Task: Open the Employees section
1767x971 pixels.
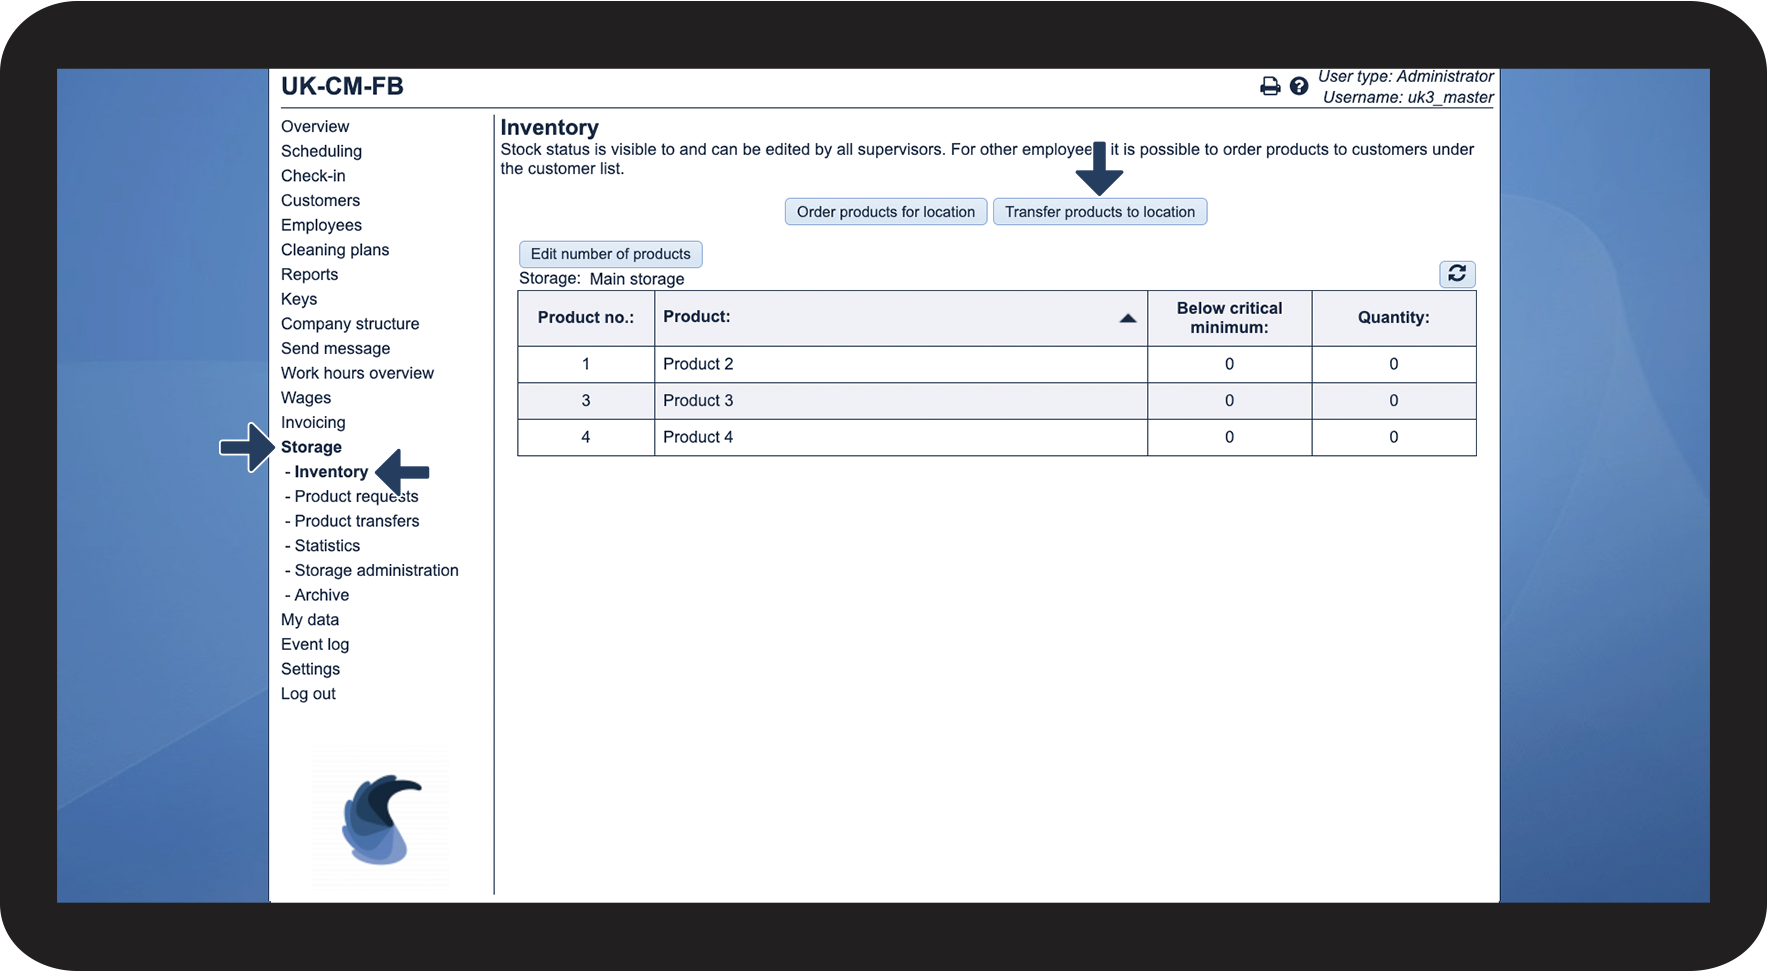Action: click(x=321, y=225)
